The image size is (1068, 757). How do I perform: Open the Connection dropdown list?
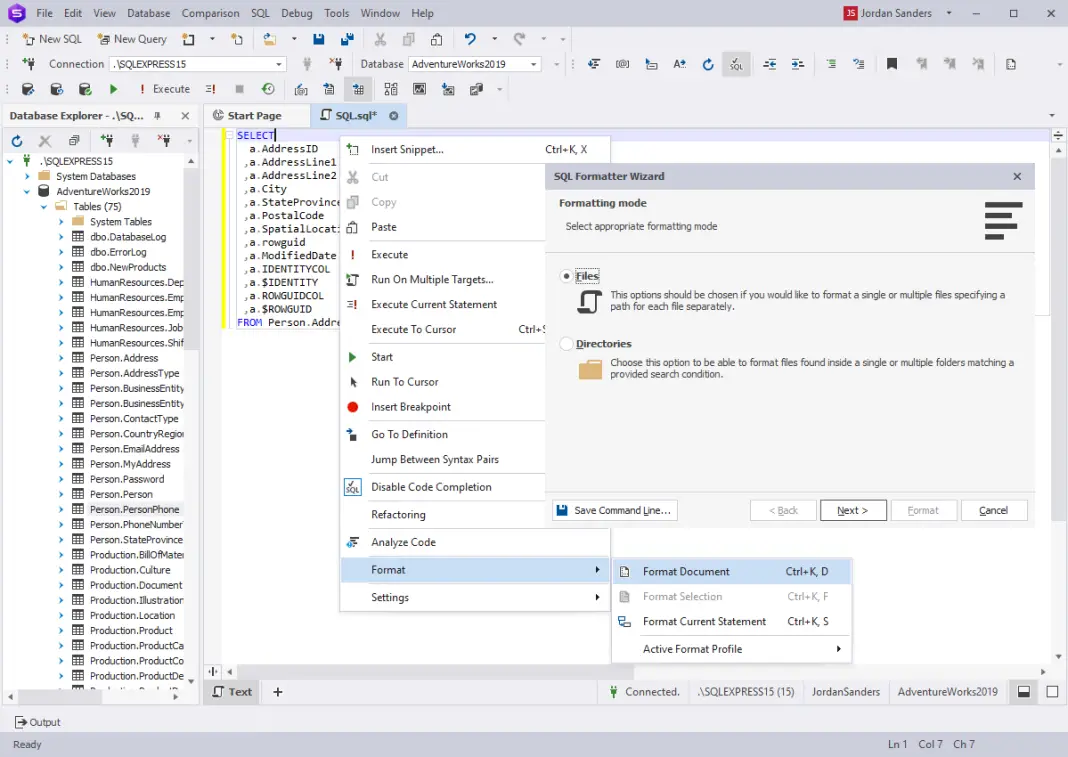click(279, 64)
